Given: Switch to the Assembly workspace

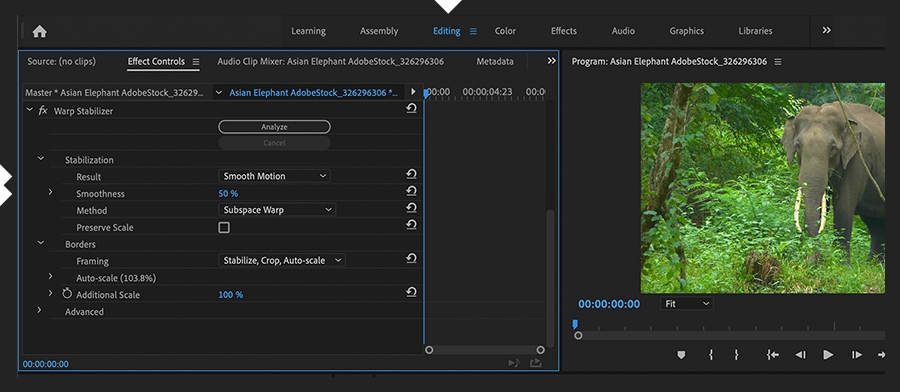Looking at the screenshot, I should coord(379,31).
